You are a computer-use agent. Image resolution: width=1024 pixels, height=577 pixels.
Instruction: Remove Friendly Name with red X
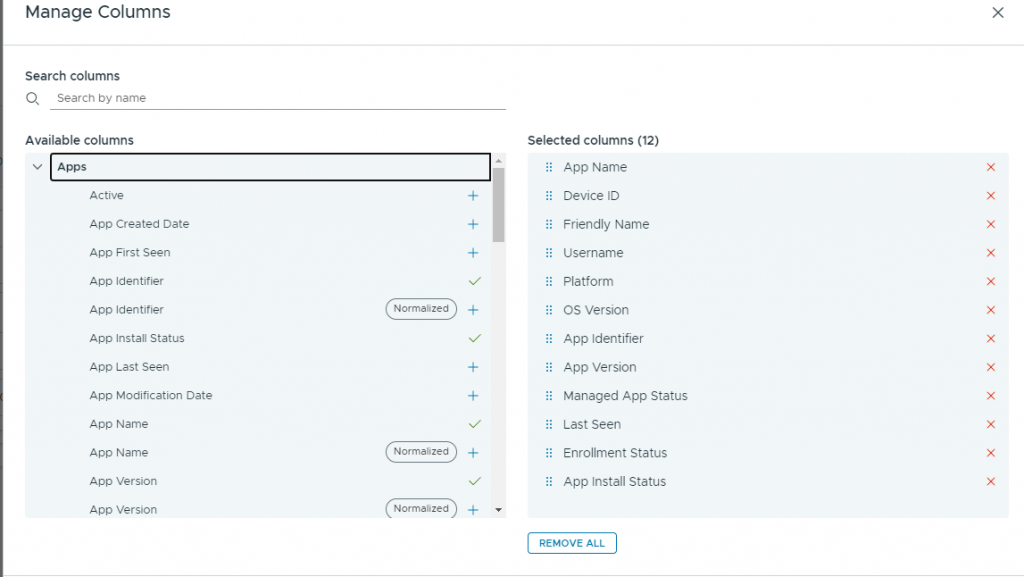click(x=991, y=224)
